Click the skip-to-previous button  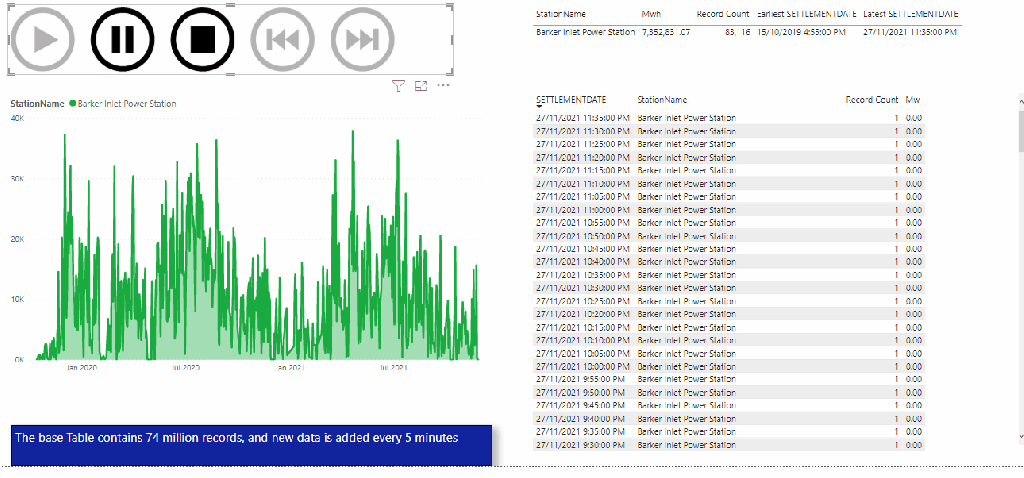coord(283,39)
